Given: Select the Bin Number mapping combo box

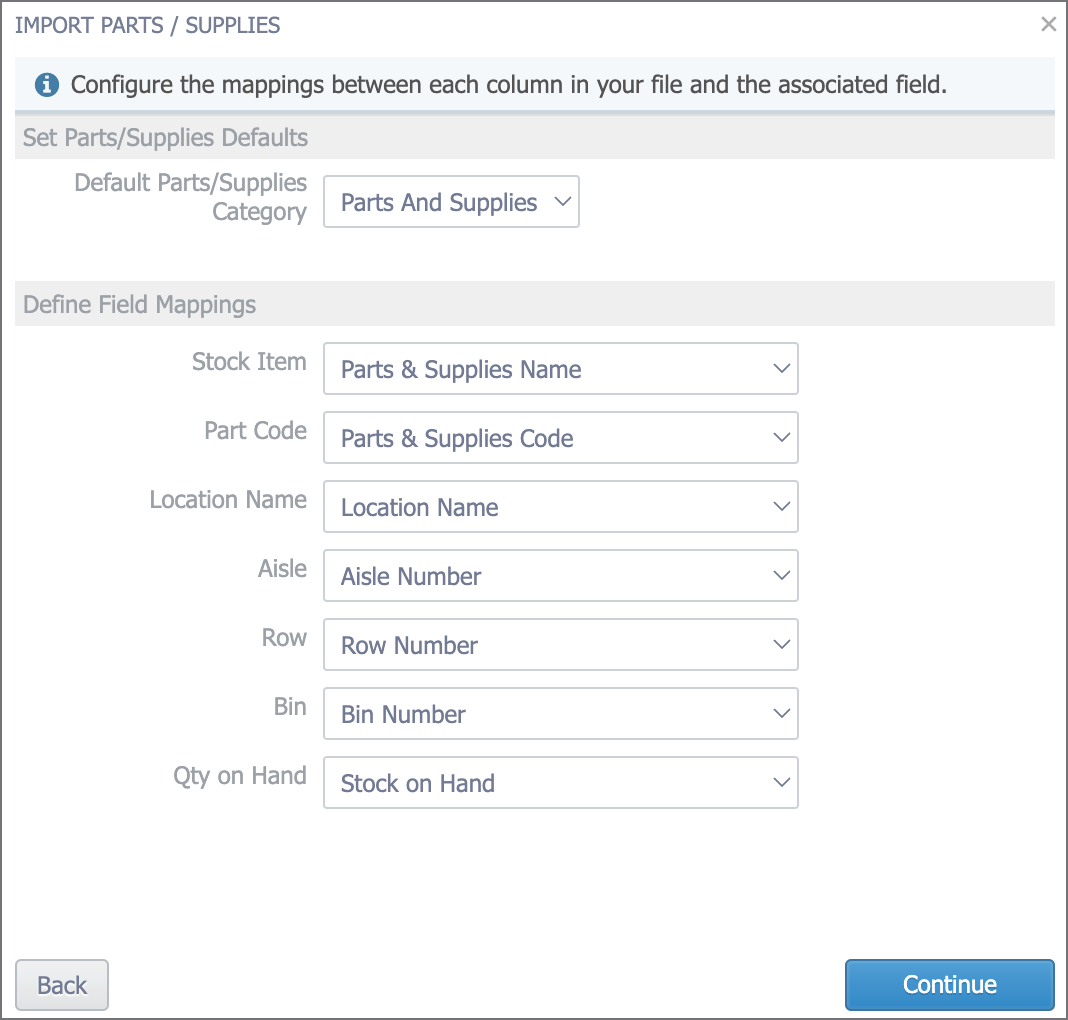Looking at the screenshot, I should (x=561, y=714).
